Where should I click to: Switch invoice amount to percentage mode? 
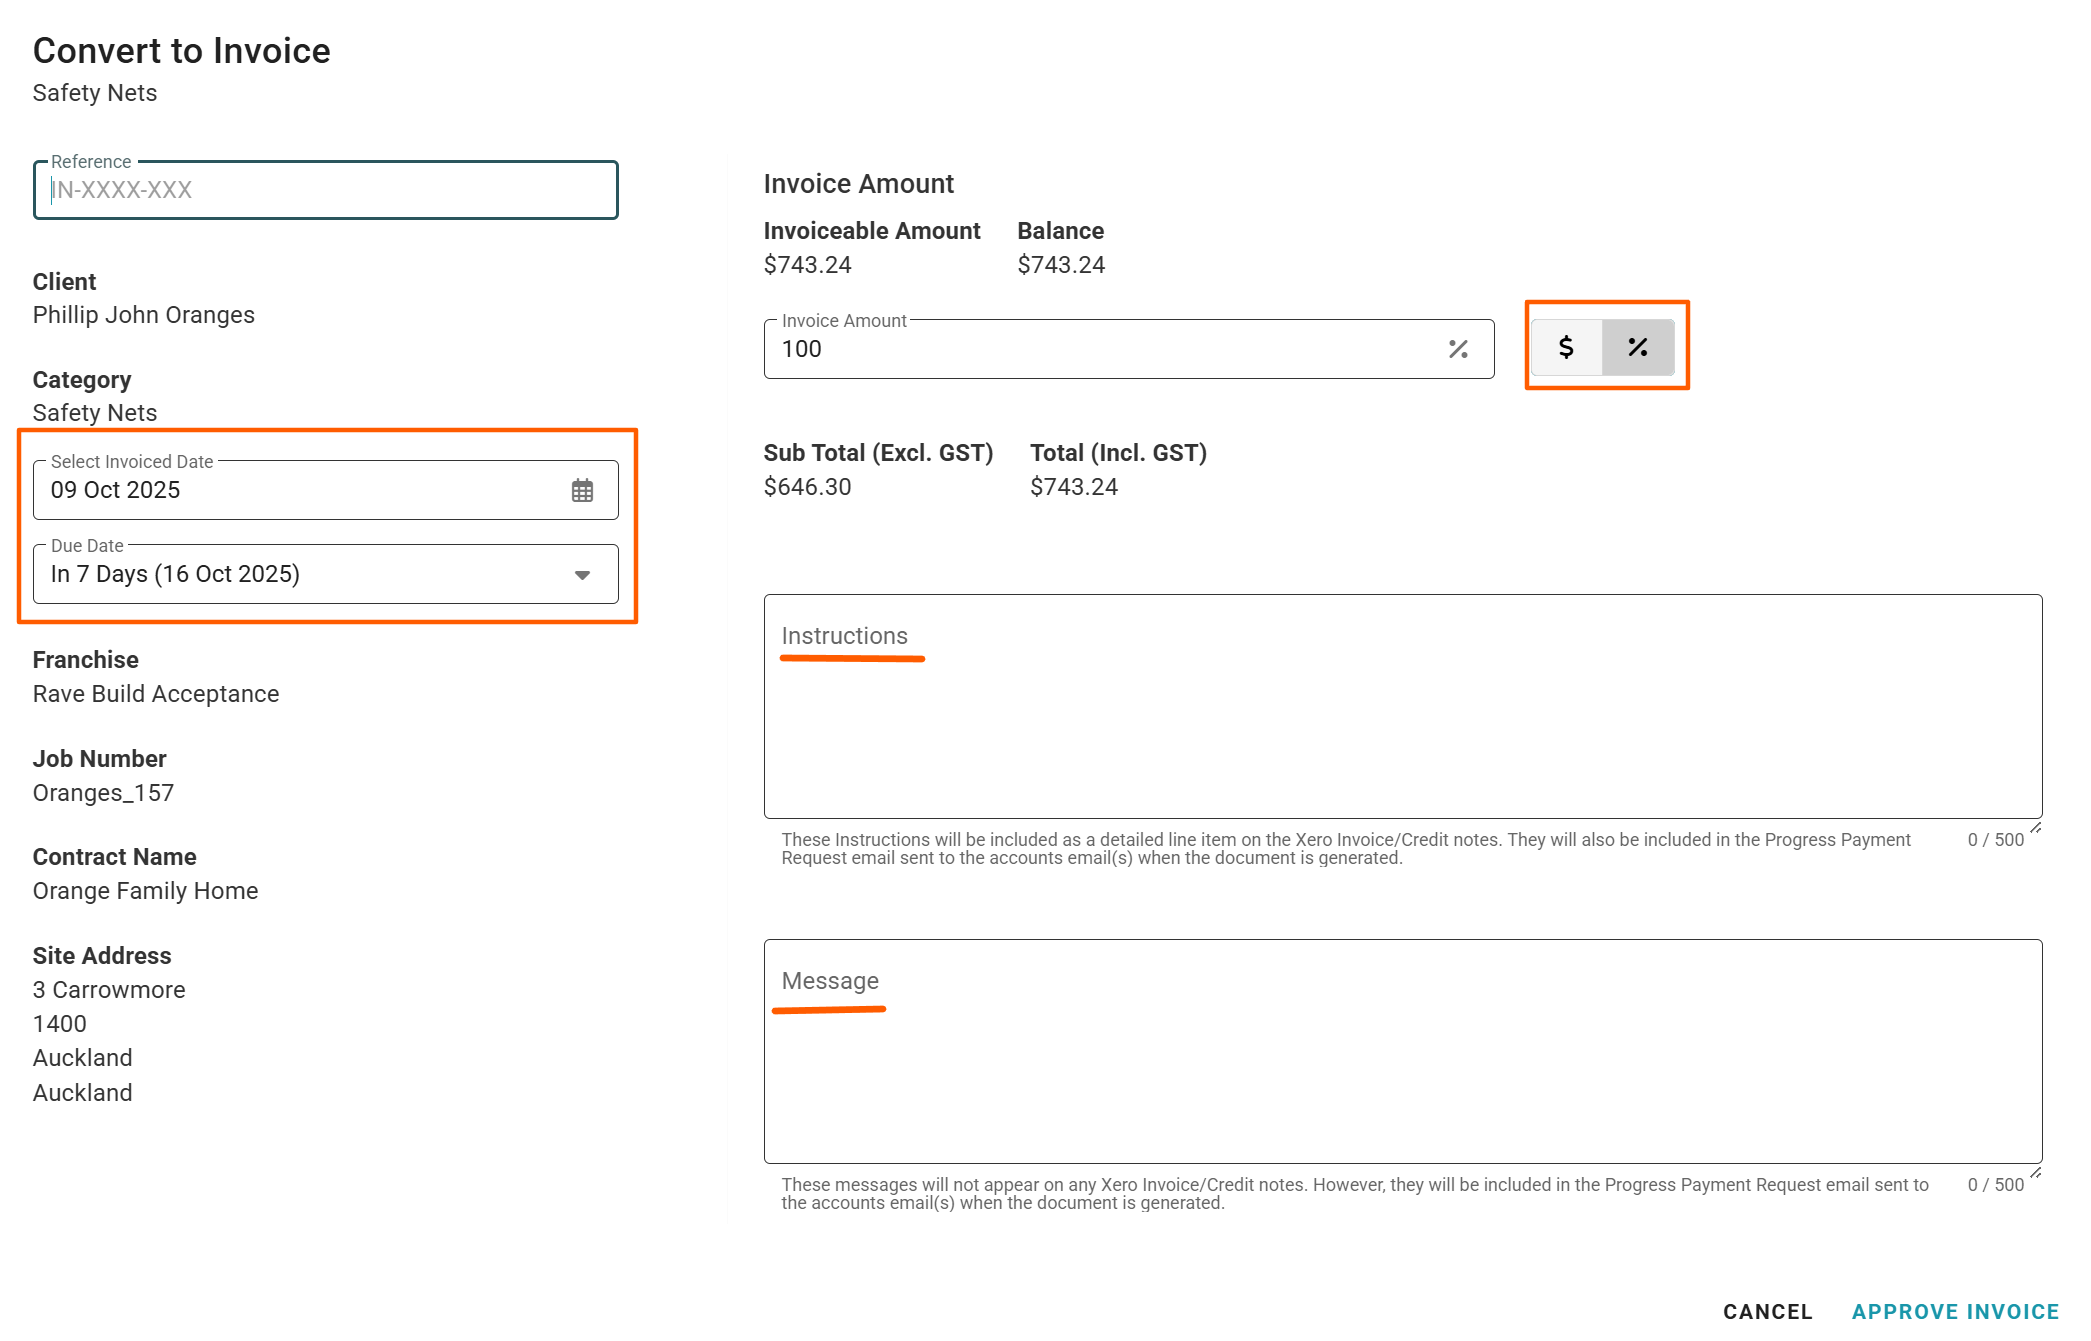1638,347
